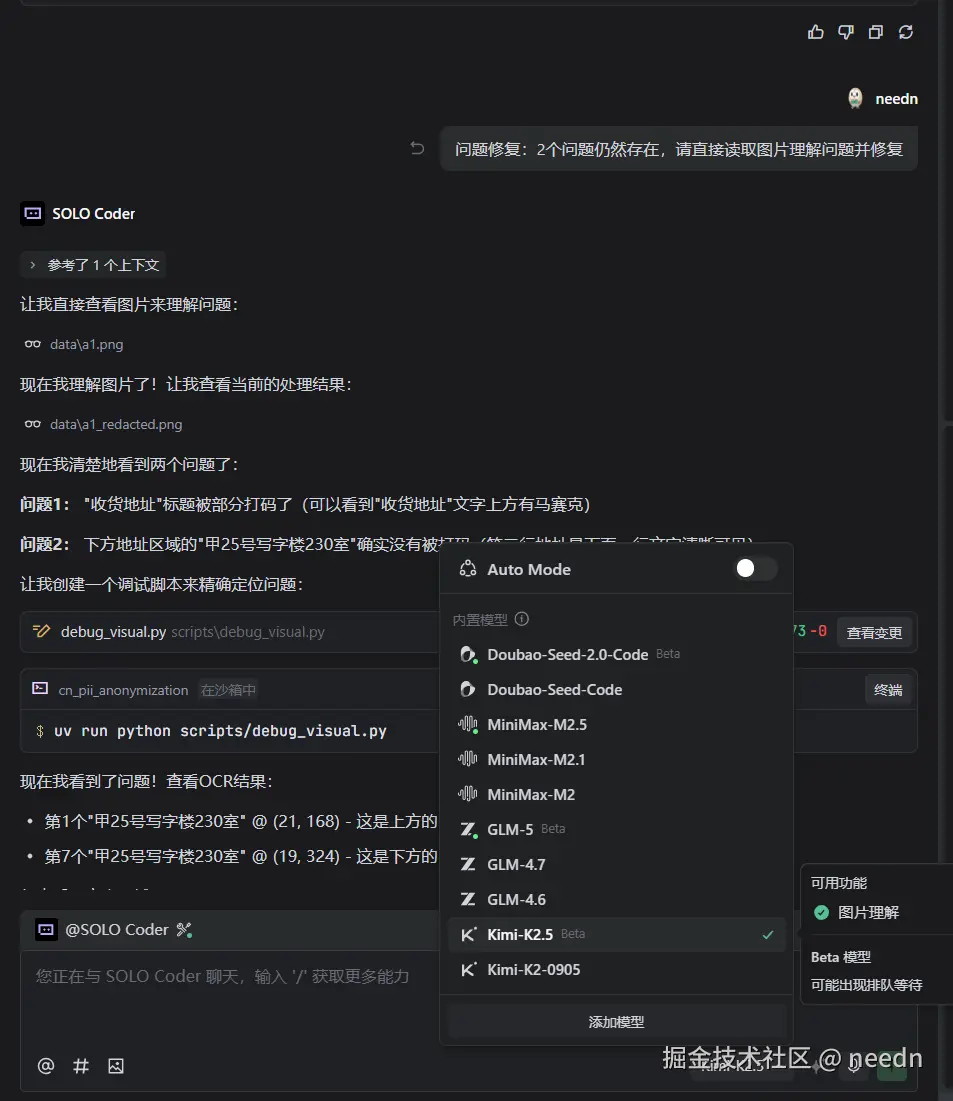Screen dimensions: 953x1101
Task: Click the SOLO Coder agent icon in the chat header
Action: [x=32, y=213]
